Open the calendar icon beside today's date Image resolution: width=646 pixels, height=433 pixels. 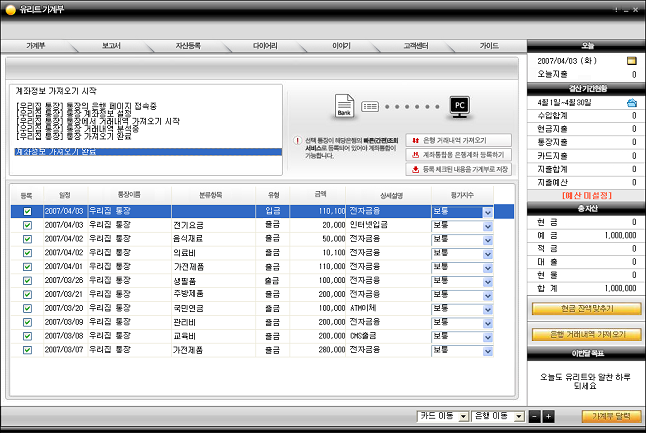(x=631, y=61)
